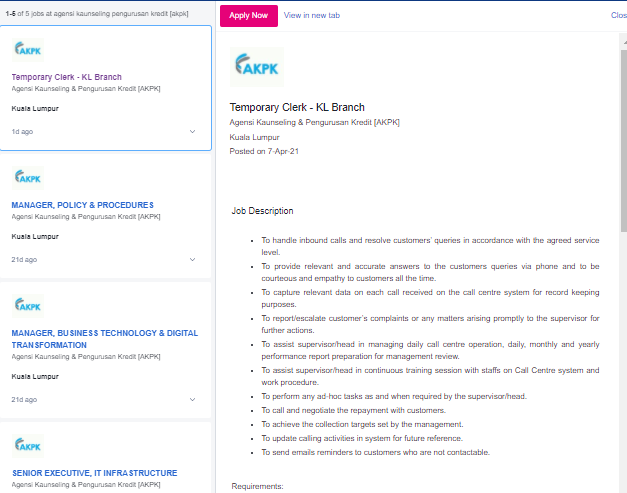Viewport: 627px width, 493px height.
Task: Click company name on Policy & Procedures card
Action: [86, 216]
